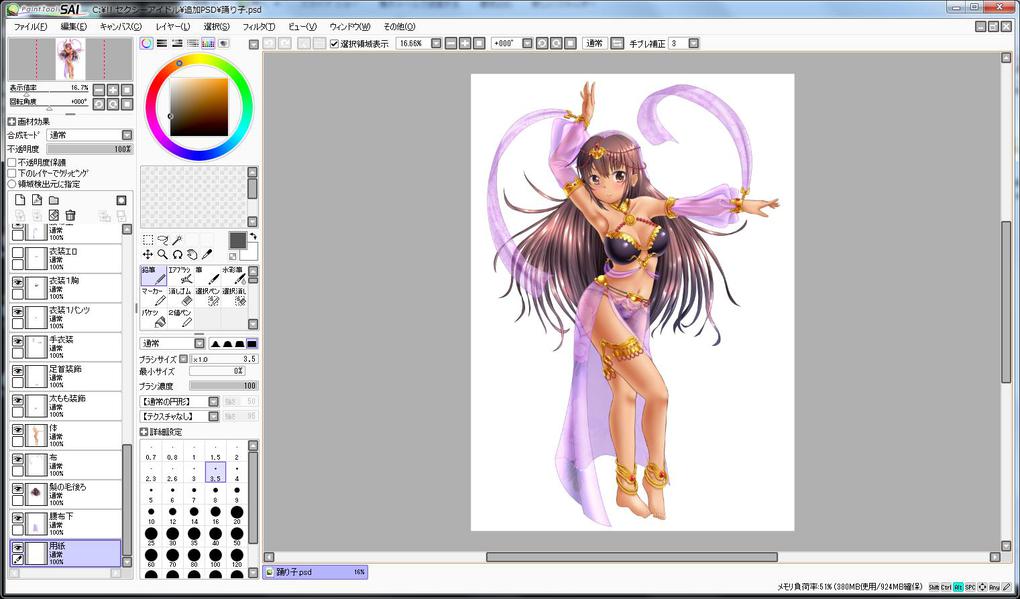Adjust the 不透明度 layer opacity slider
1020x599 pixels.
(x=90, y=149)
